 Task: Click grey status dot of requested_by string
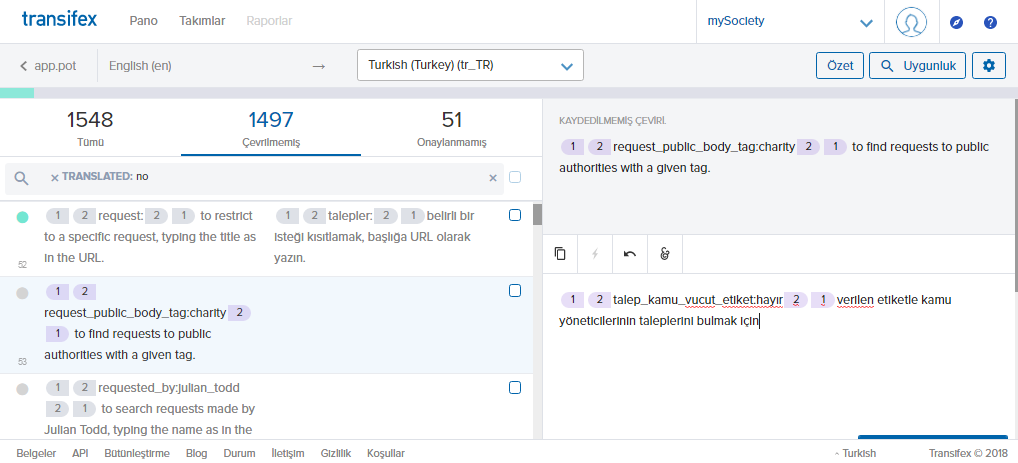[x=22, y=390]
